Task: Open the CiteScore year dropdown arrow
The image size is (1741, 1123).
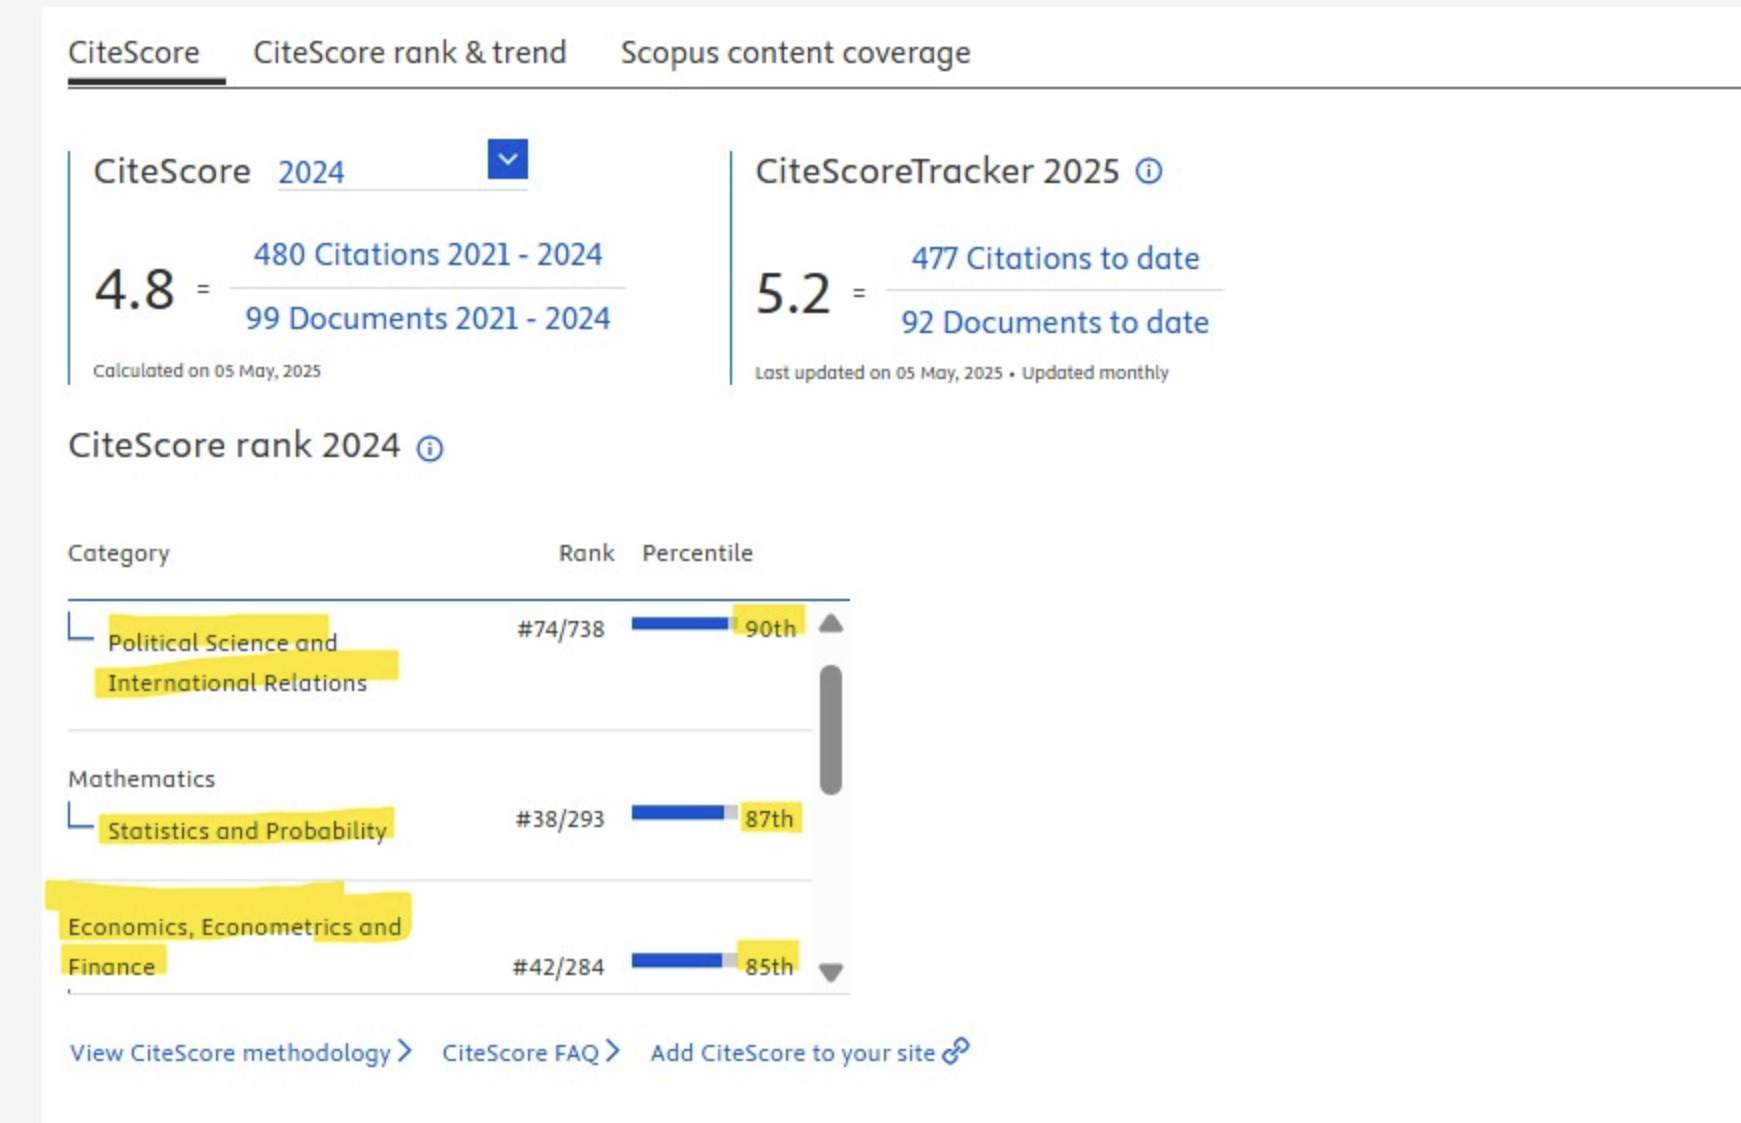Action: tap(508, 159)
